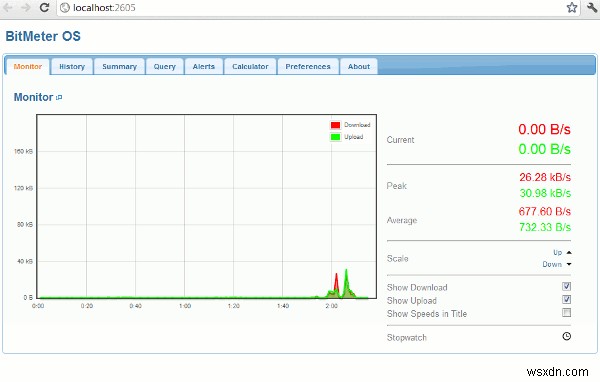The image size is (600, 382).
Task: Switch to the History tab
Action: pyautogui.click(x=72, y=67)
